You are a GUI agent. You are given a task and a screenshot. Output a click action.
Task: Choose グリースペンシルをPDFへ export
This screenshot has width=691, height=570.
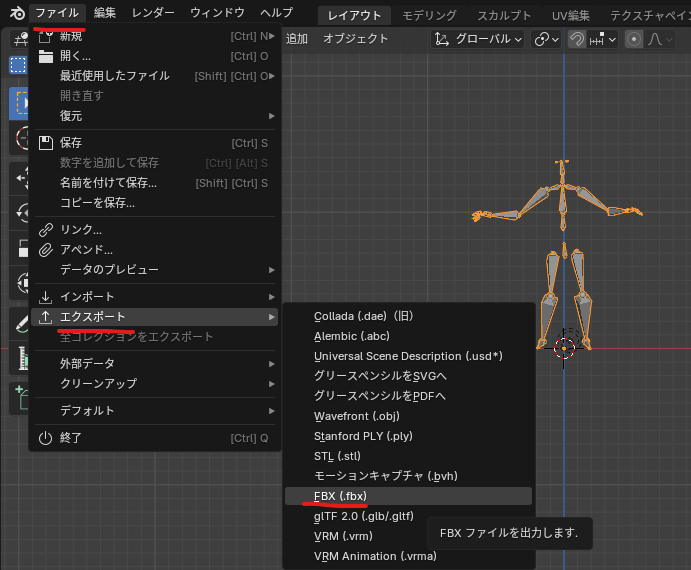pos(409,396)
